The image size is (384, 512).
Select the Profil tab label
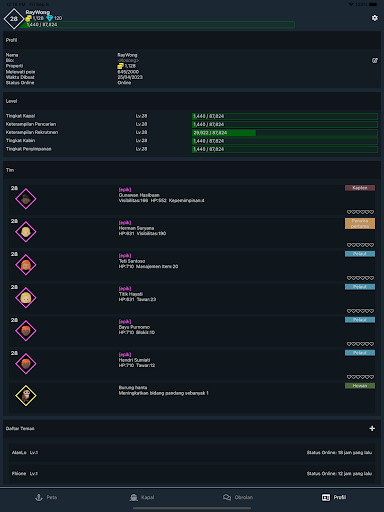tap(340, 497)
